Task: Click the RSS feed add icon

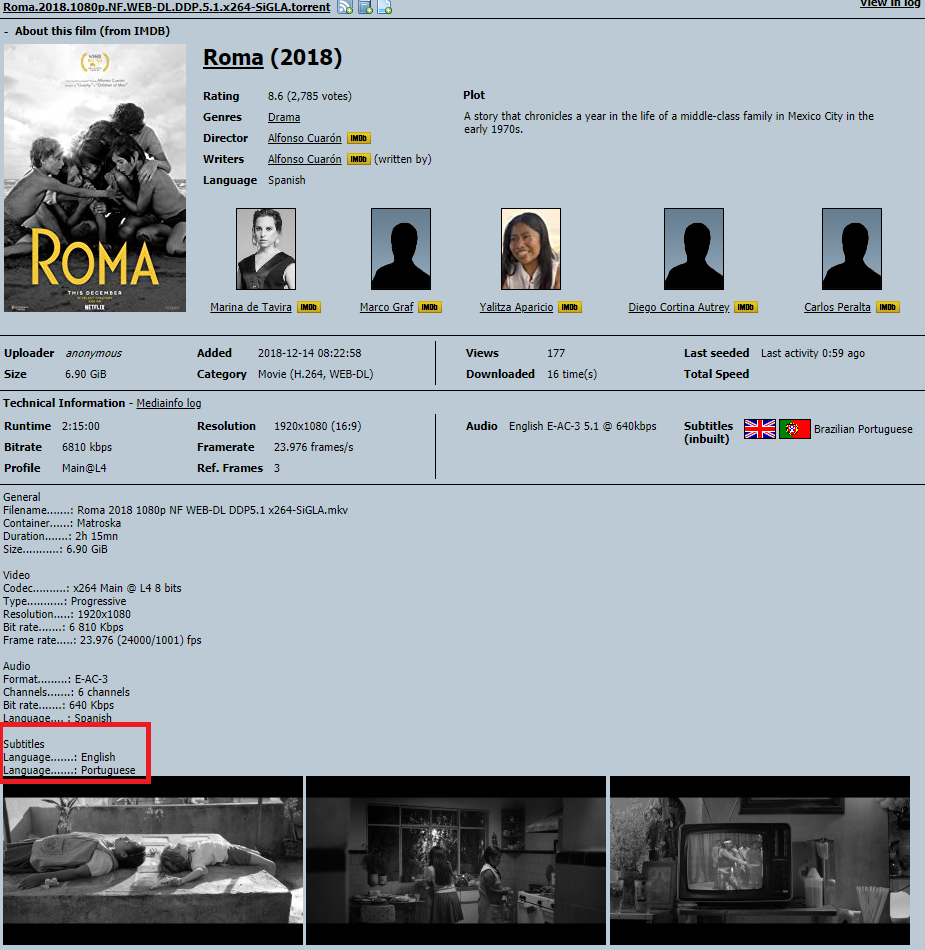Action: [345, 7]
